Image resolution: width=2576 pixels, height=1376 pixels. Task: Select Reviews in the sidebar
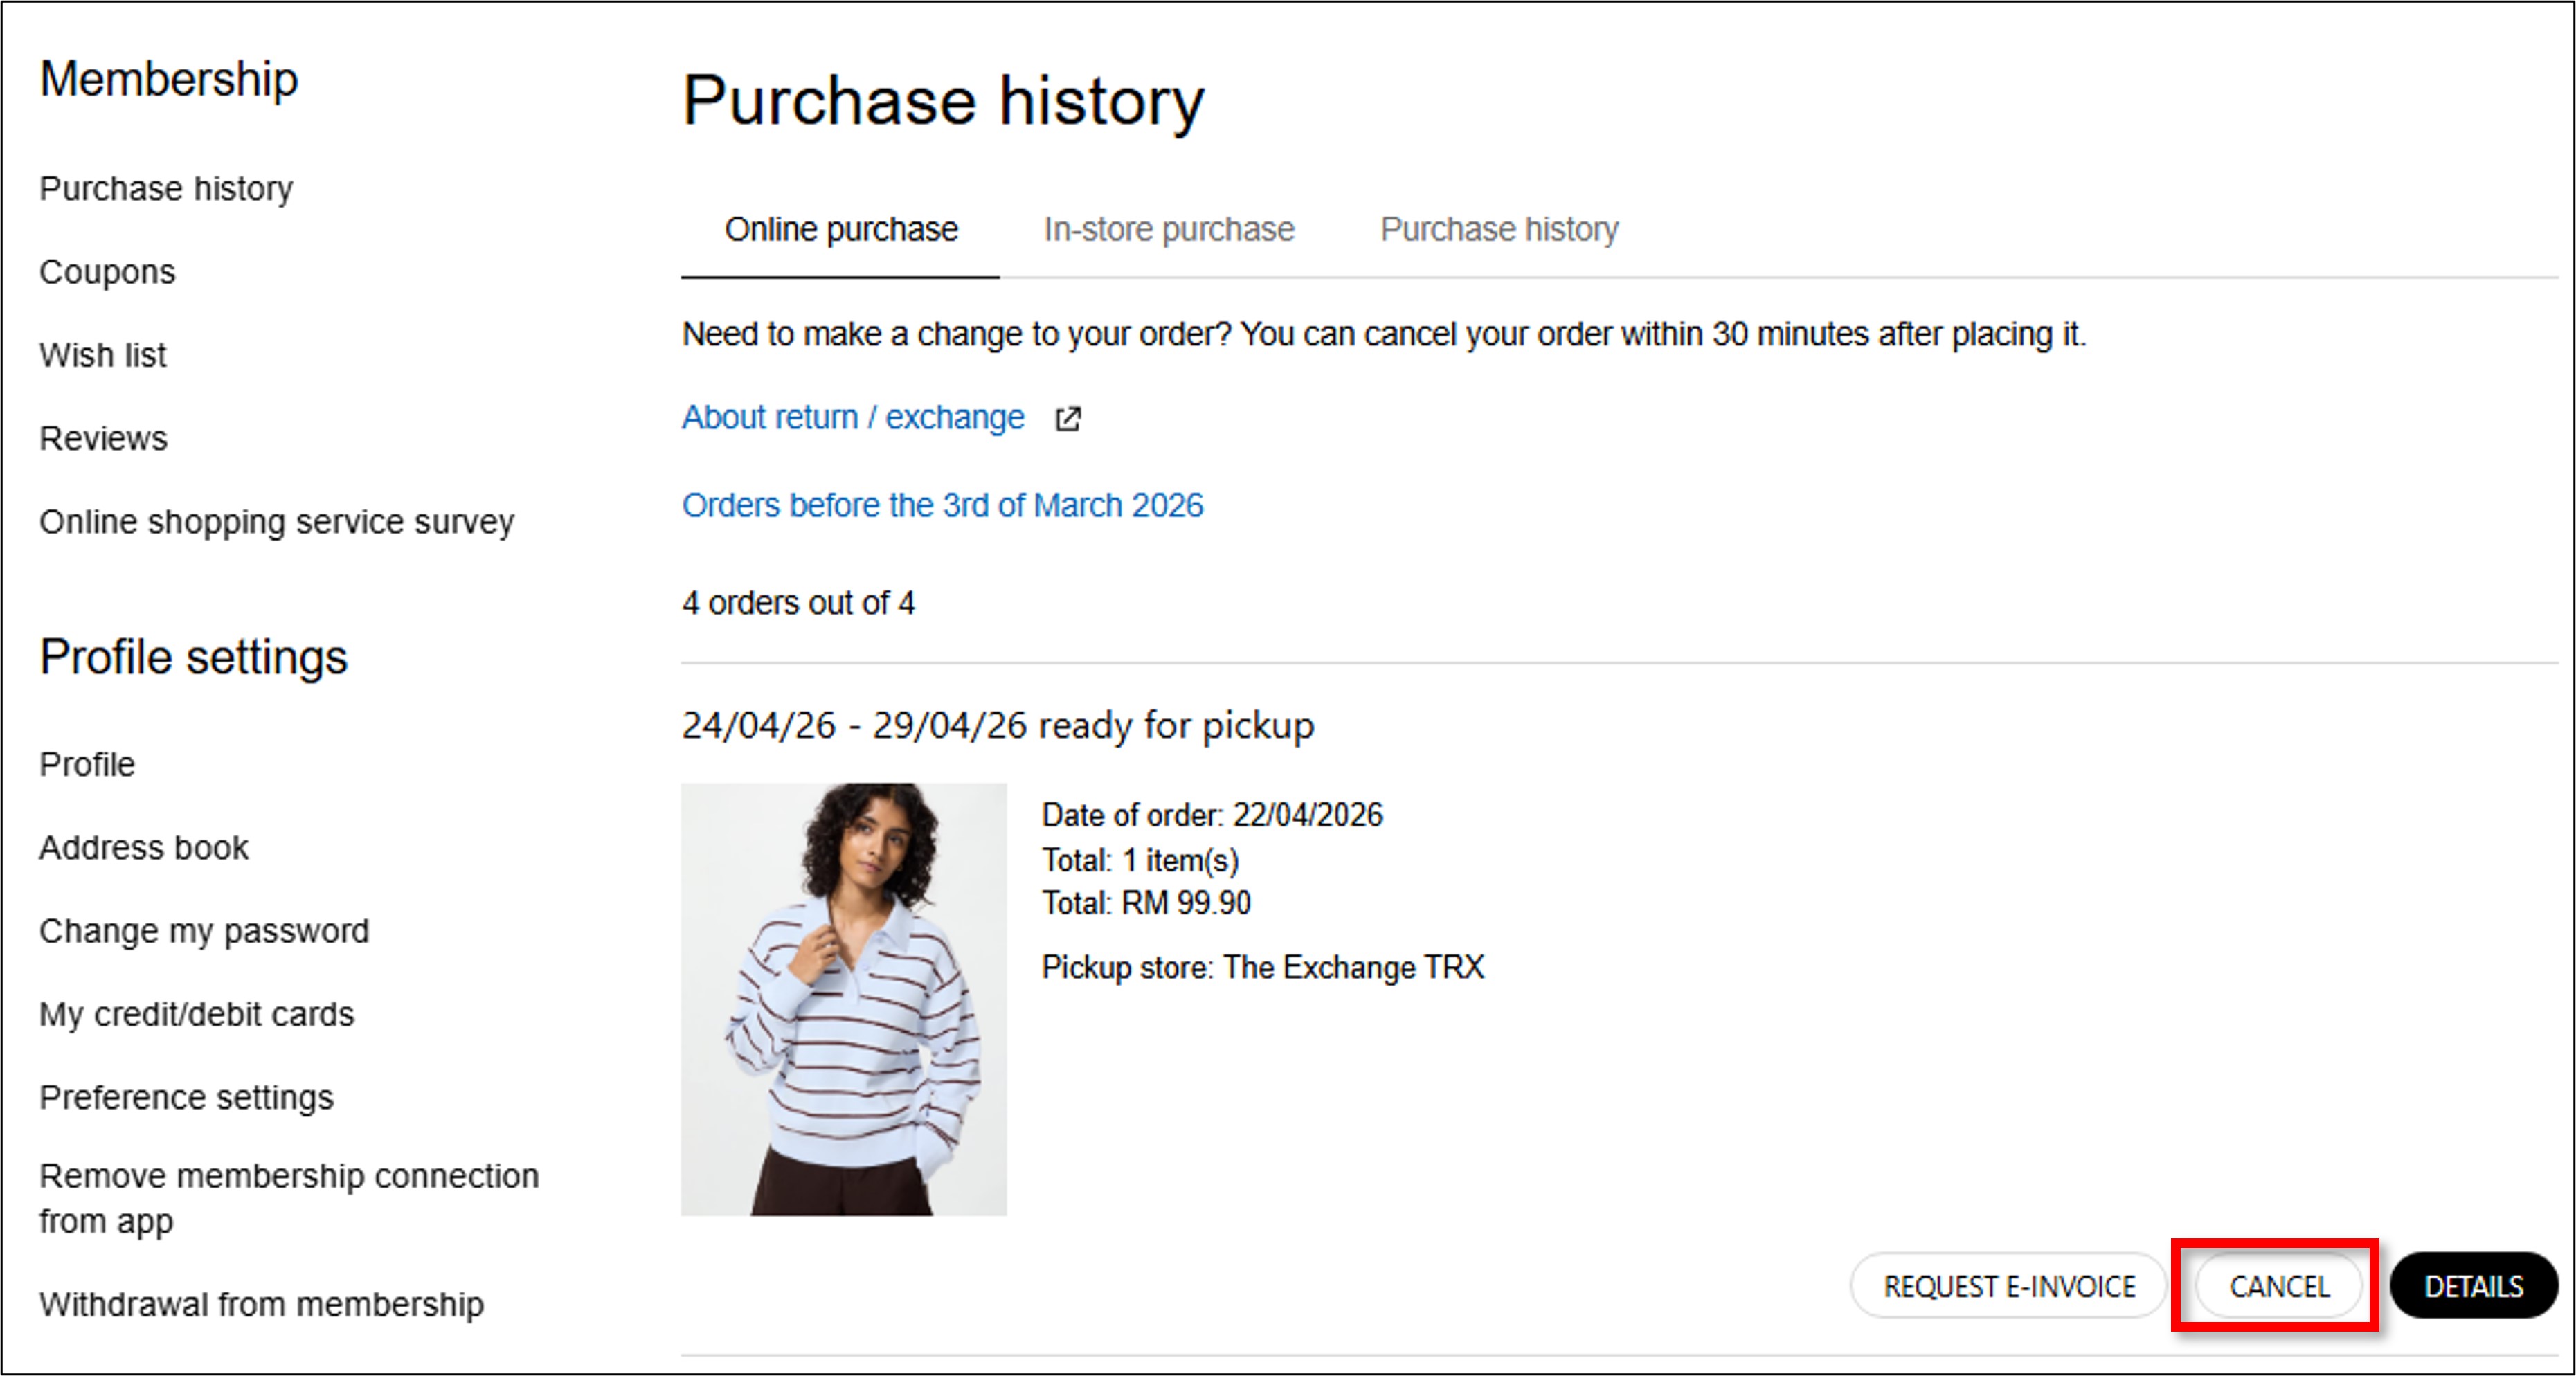(x=103, y=438)
